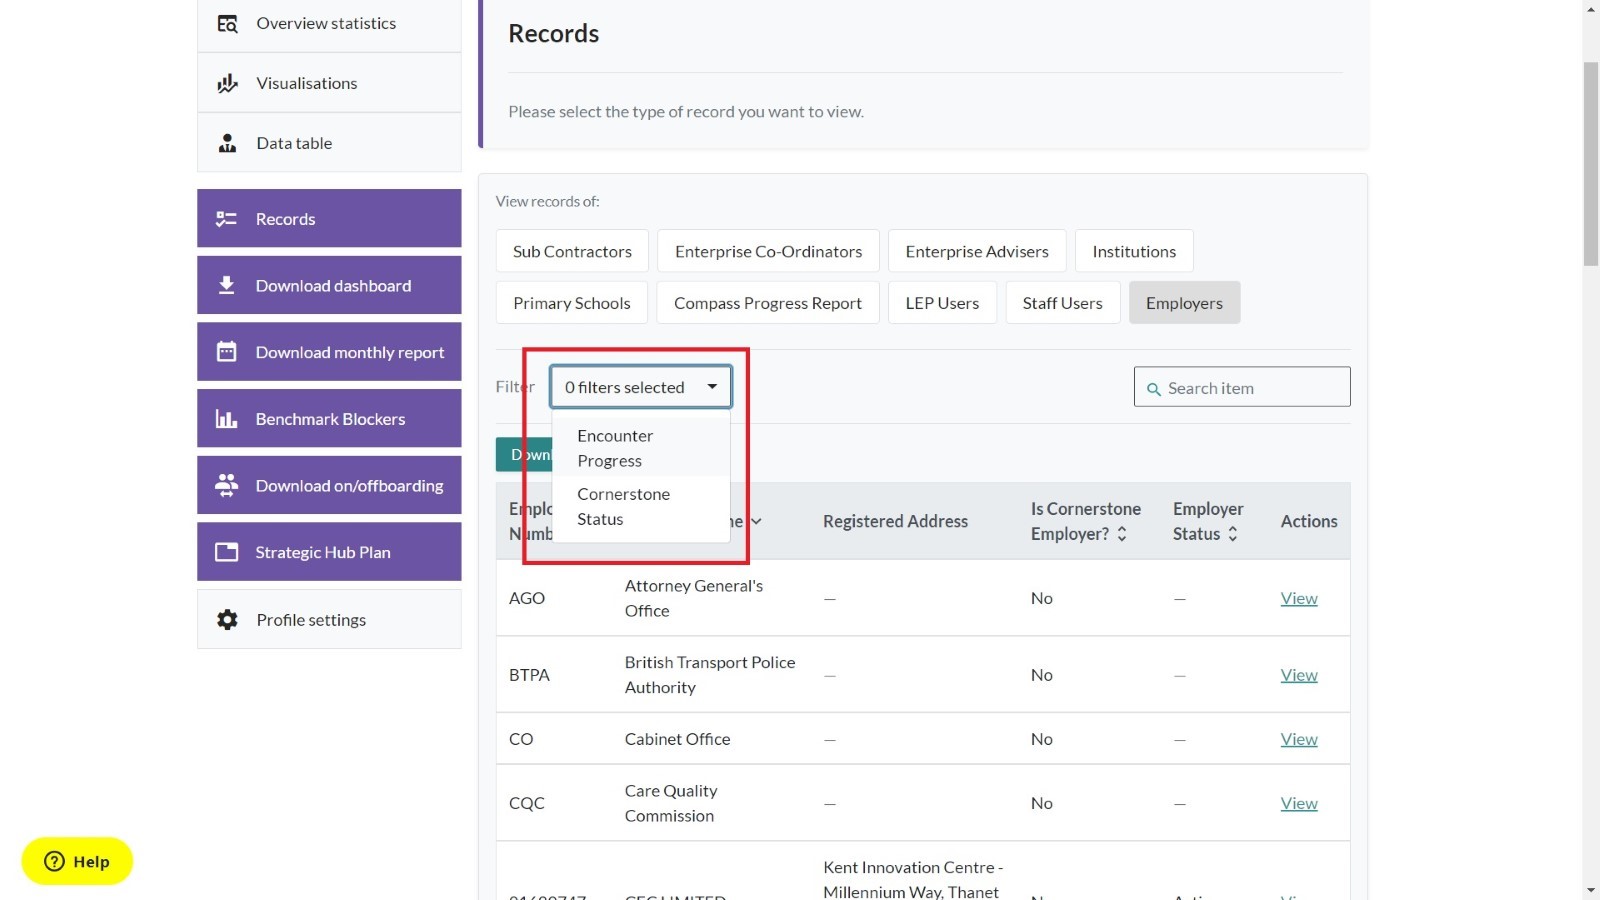This screenshot has width=1600, height=900.
Task: Click the Profile settings gear icon
Action: pyautogui.click(x=227, y=620)
